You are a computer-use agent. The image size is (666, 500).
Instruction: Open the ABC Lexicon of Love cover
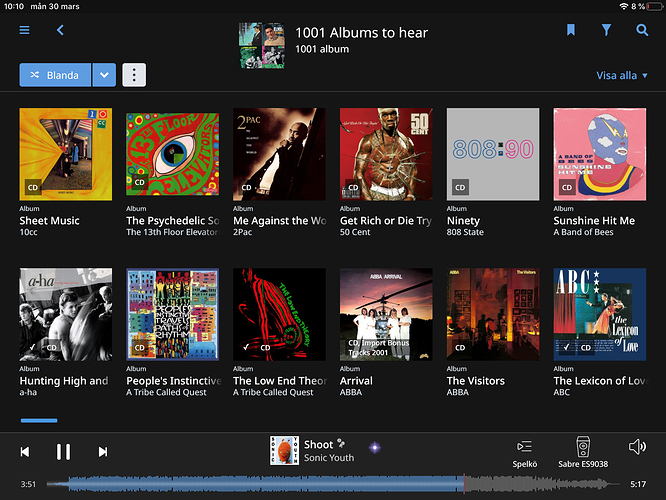tap(600, 314)
